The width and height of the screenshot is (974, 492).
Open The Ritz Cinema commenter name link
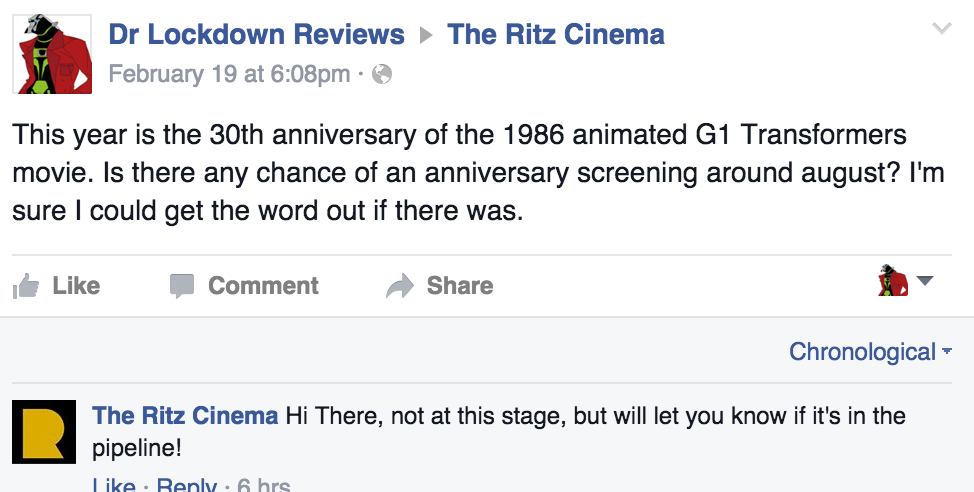[185, 415]
